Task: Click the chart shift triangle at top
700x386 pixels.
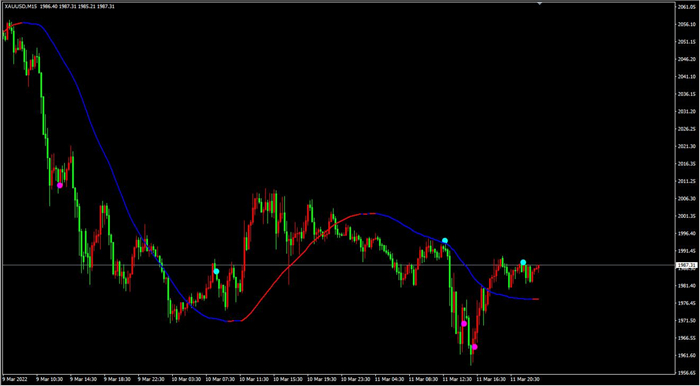Action: click(x=540, y=3)
